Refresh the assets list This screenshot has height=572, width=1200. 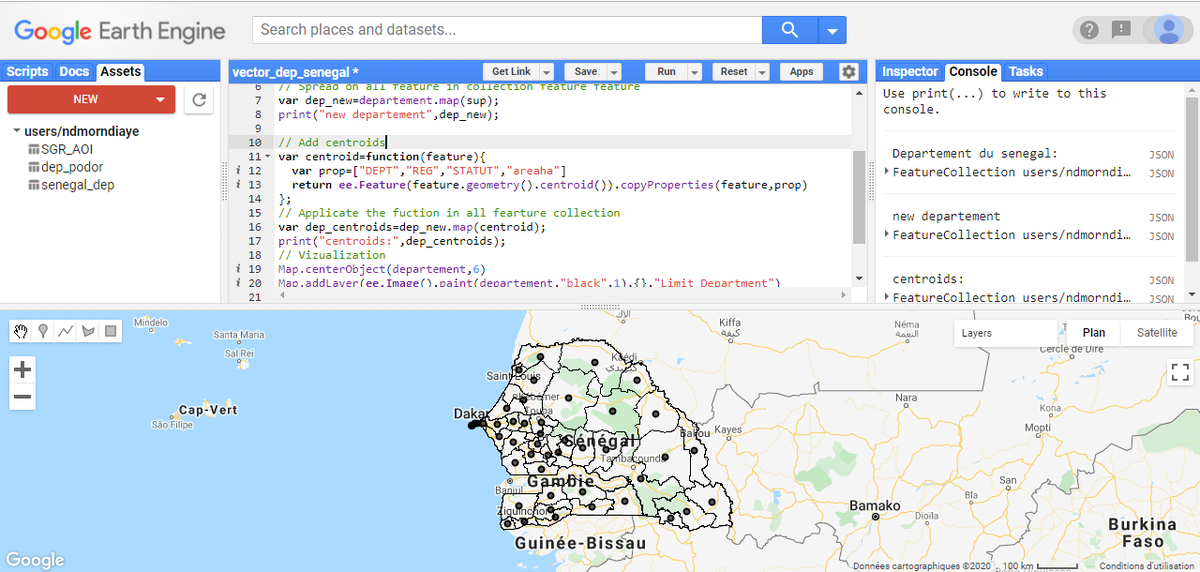click(x=199, y=99)
